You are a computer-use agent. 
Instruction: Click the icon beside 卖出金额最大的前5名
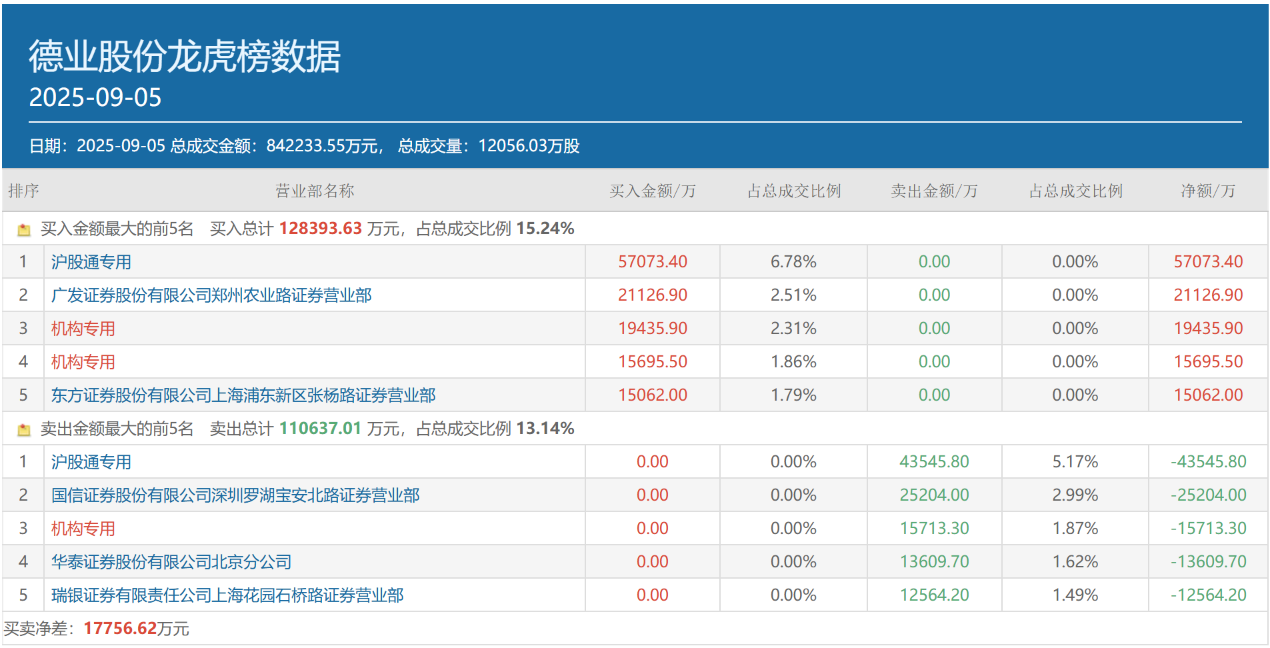click(24, 429)
